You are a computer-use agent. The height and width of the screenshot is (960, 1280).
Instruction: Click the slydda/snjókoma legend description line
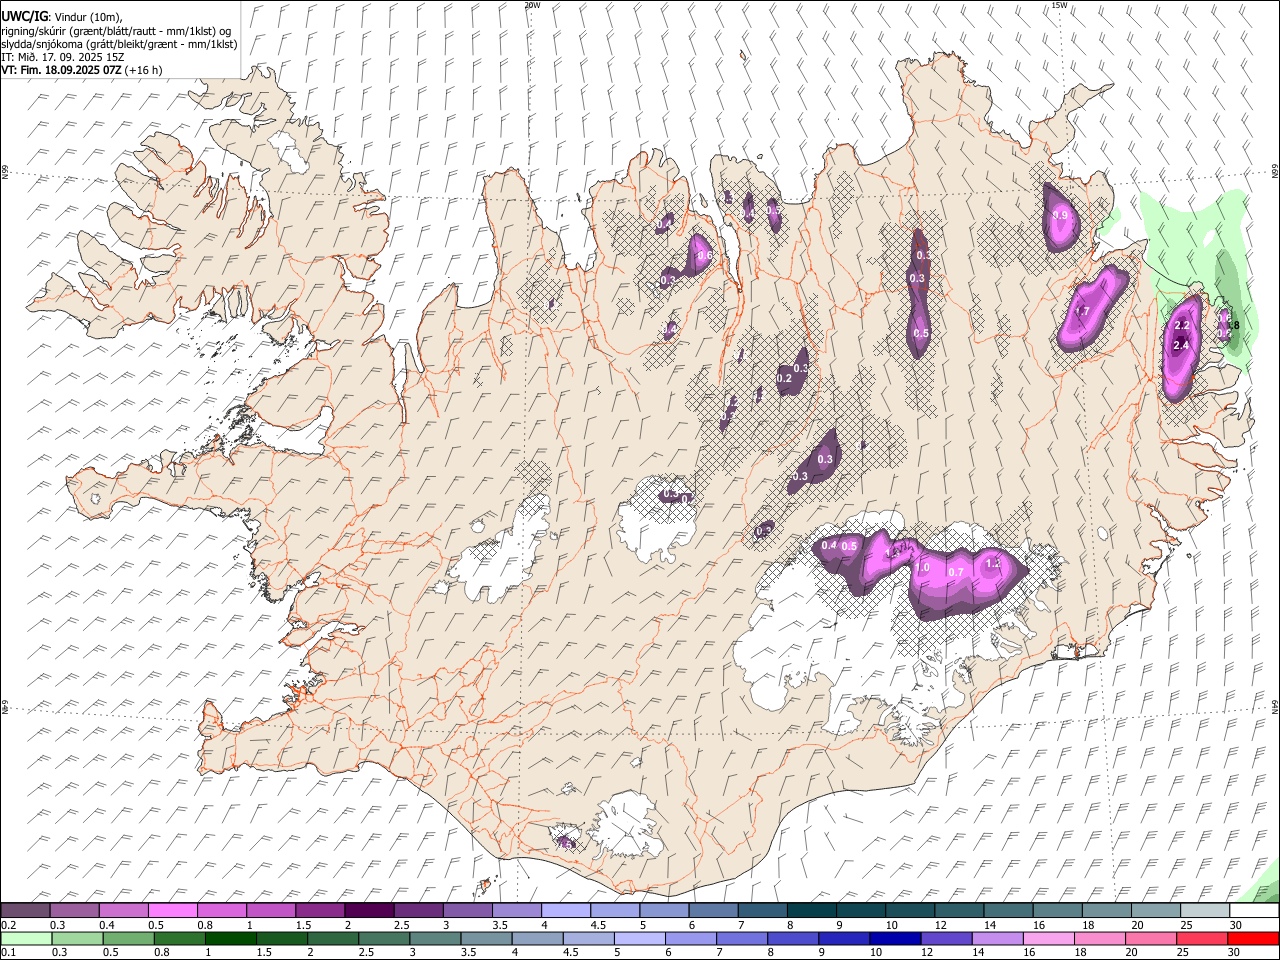tap(119, 44)
